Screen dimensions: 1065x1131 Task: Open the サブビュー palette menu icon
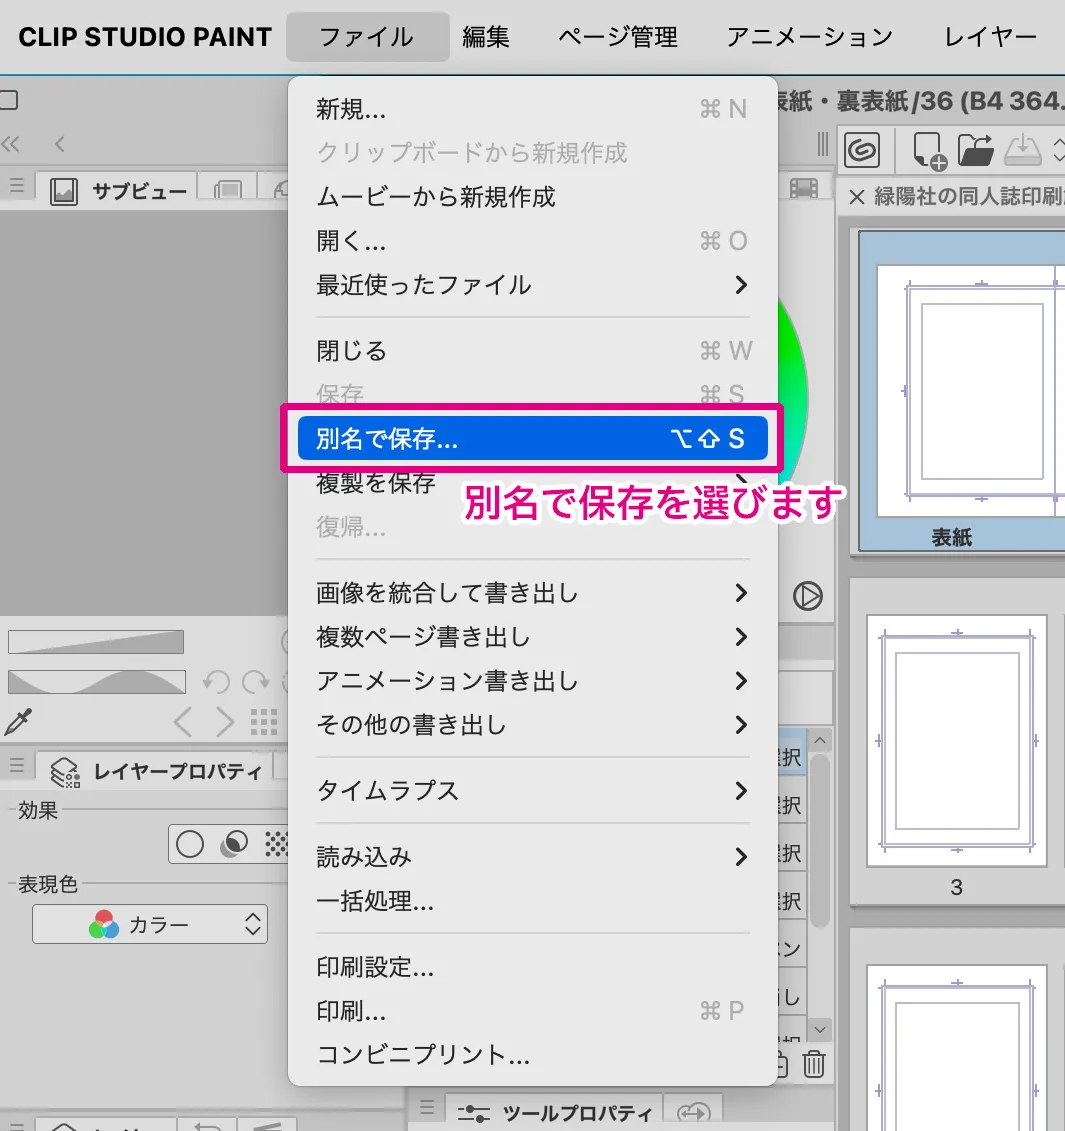[17, 186]
